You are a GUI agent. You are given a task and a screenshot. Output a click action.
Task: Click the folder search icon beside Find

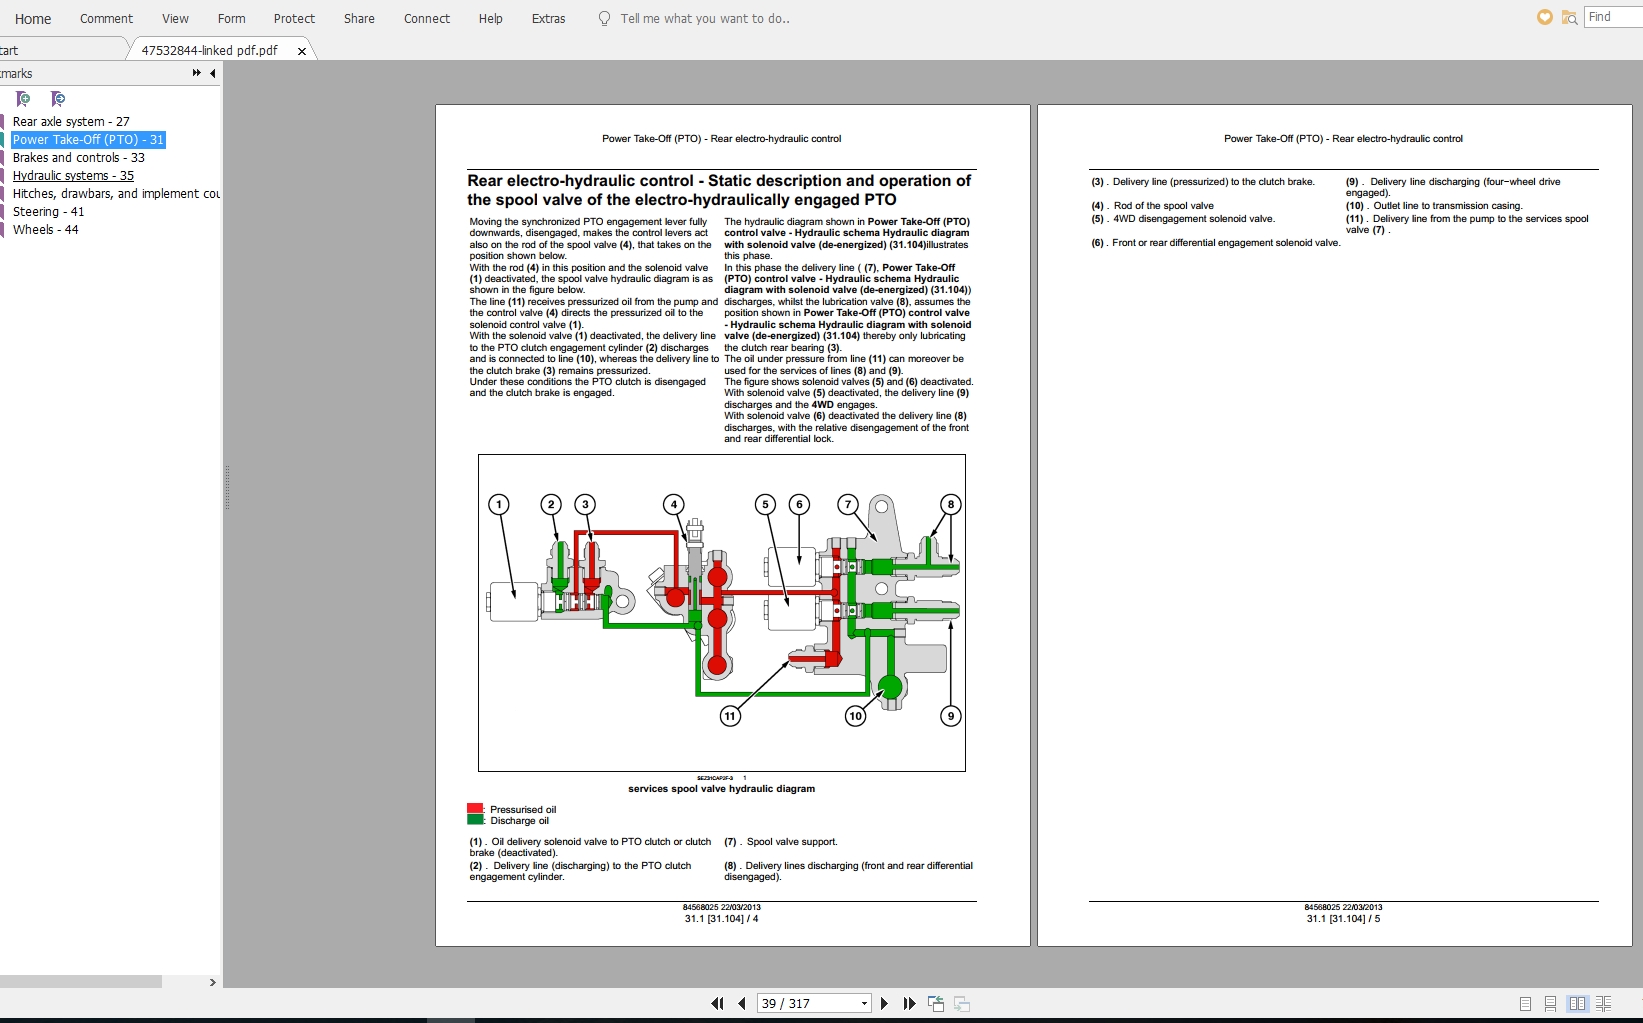[1569, 17]
